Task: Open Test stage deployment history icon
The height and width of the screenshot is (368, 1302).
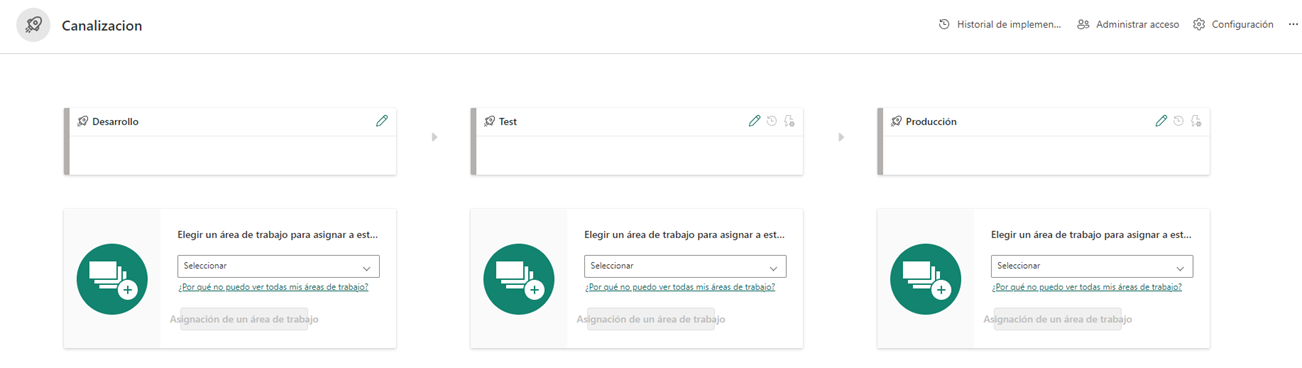Action: click(772, 121)
